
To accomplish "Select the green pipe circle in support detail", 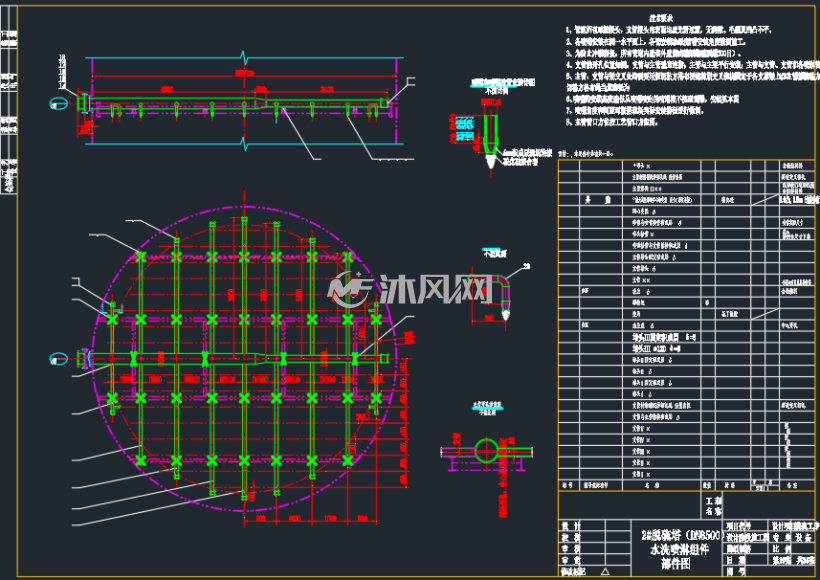I will pyautogui.click(x=487, y=450).
